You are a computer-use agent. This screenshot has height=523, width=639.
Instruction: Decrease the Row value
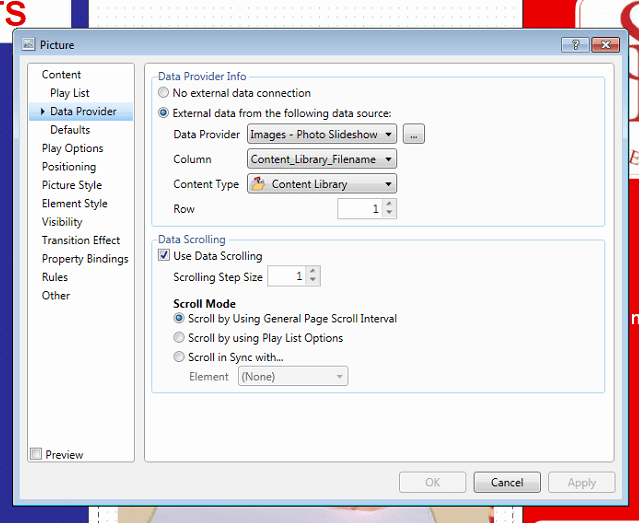[389, 213]
